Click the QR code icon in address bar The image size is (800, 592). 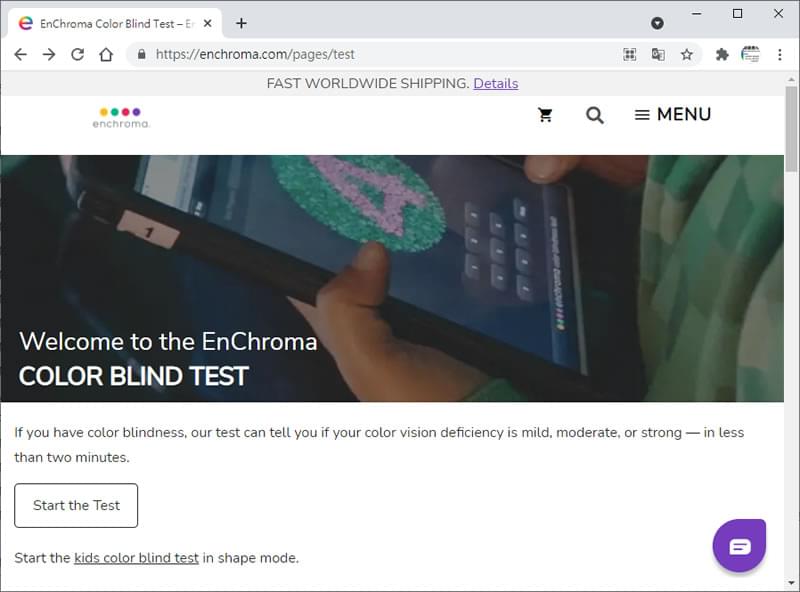click(630, 55)
